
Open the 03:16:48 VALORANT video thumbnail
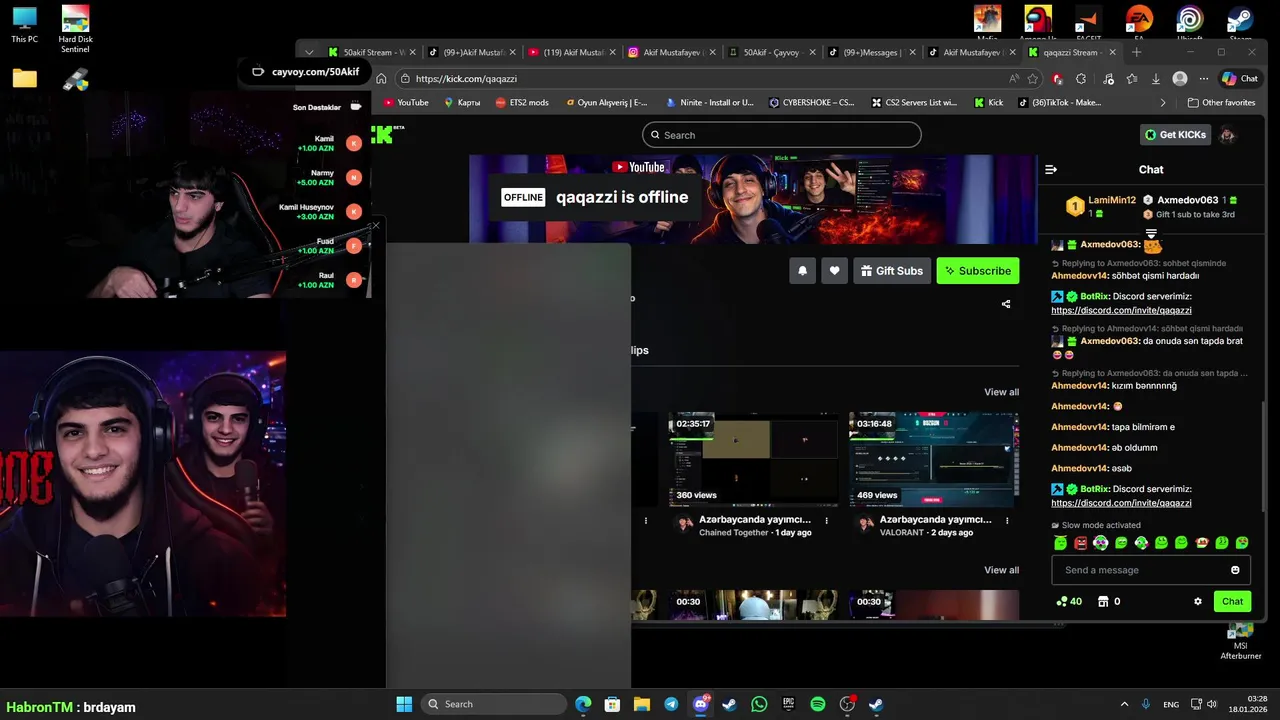coord(934,459)
